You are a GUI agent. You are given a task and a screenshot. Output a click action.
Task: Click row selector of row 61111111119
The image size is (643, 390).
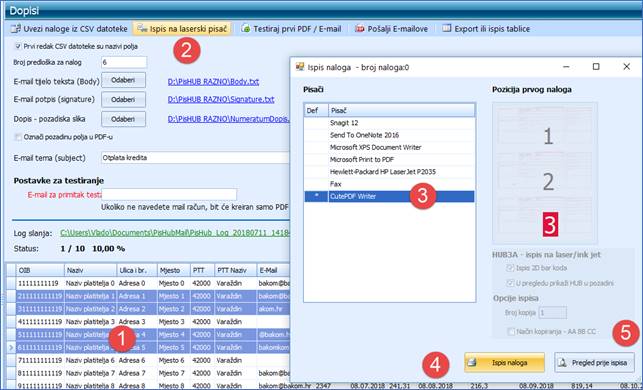[x=11, y=347]
